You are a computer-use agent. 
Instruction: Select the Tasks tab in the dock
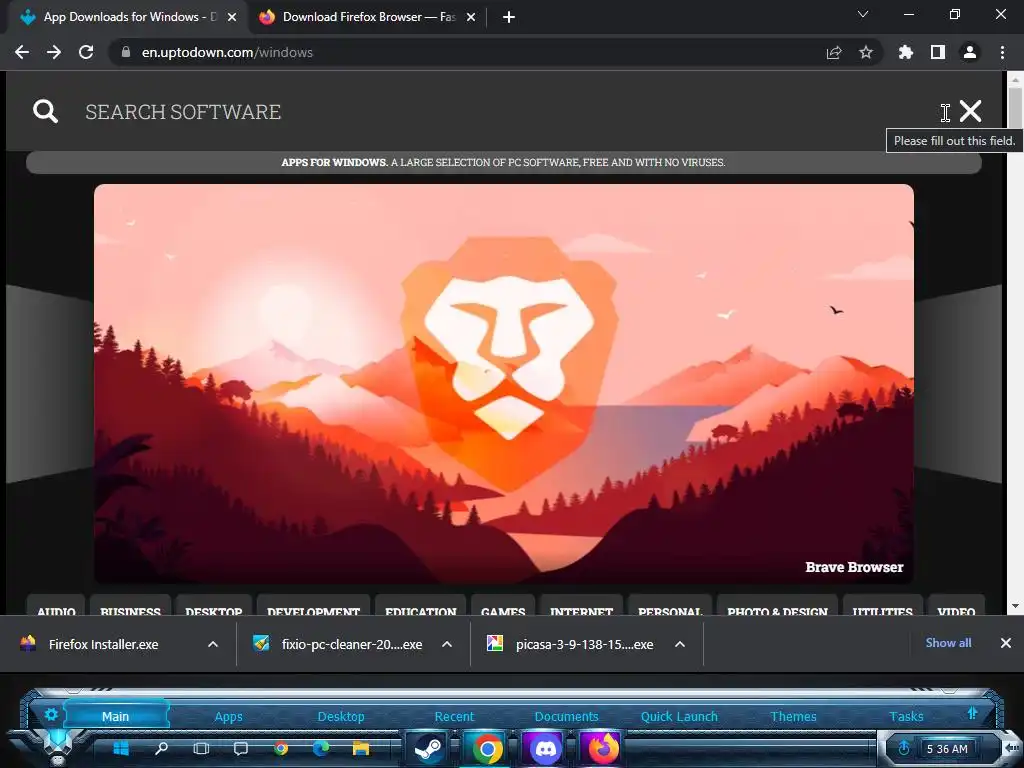[906, 716]
